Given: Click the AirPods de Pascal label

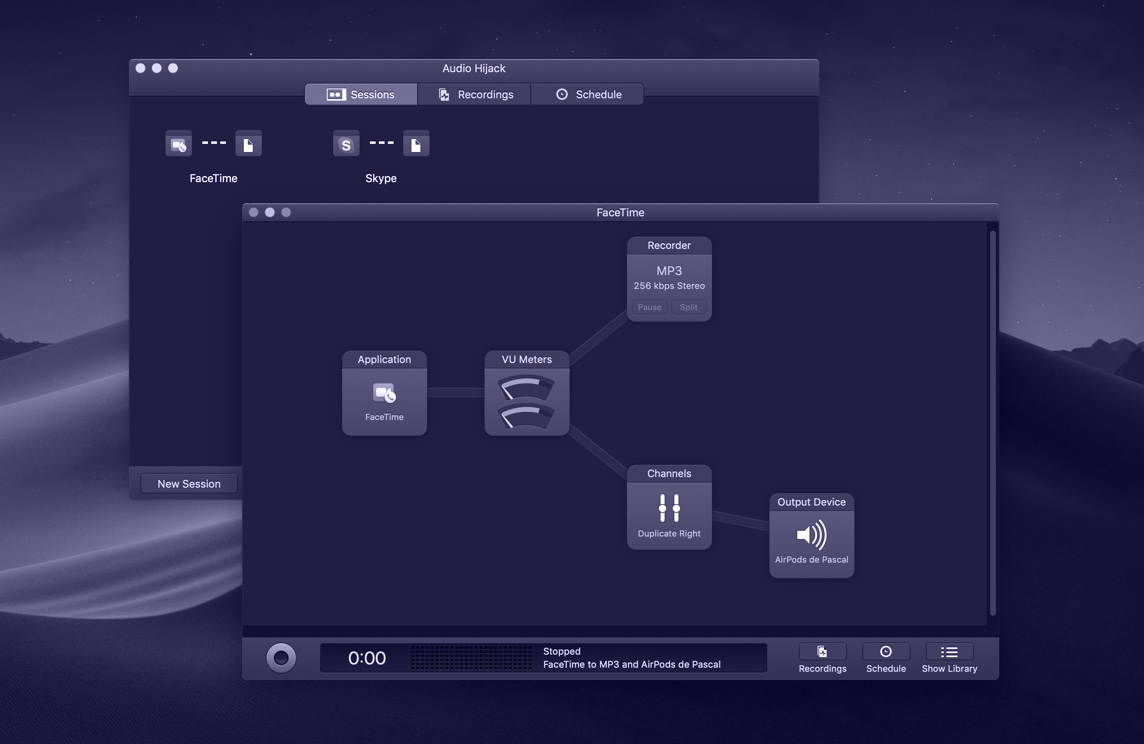Looking at the screenshot, I should 811,560.
